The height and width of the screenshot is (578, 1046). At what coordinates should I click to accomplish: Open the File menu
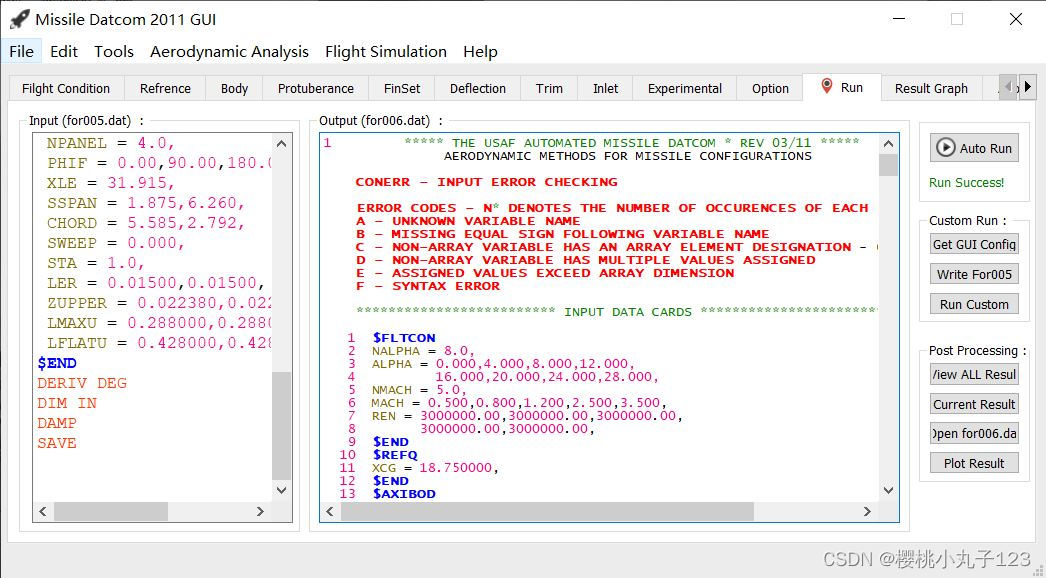(21, 51)
